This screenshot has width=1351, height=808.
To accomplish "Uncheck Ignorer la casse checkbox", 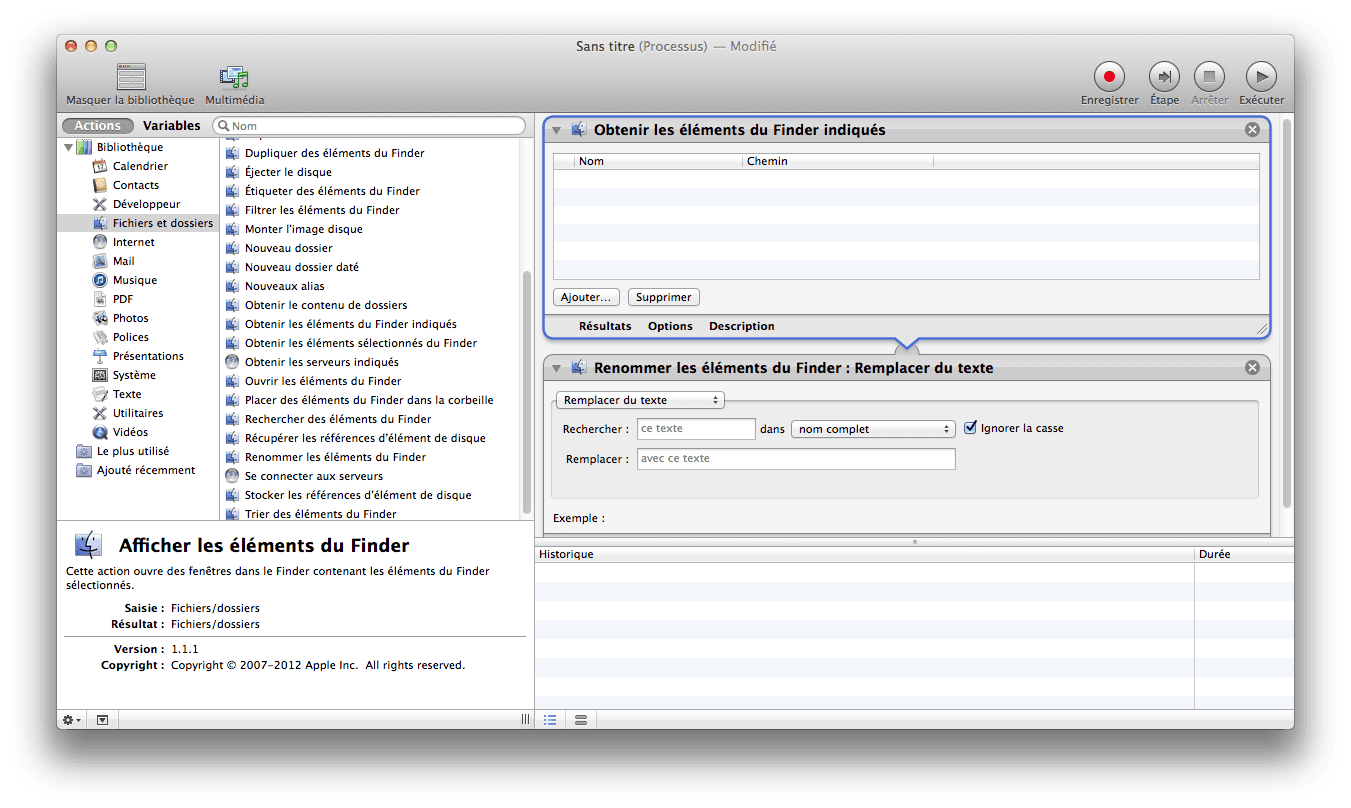I will click(970, 428).
